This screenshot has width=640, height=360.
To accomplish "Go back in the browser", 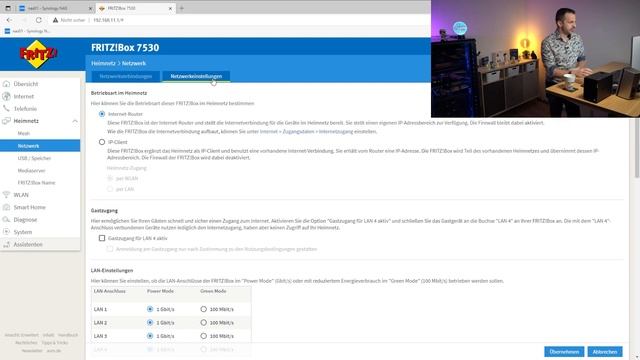I will [x=9, y=20].
